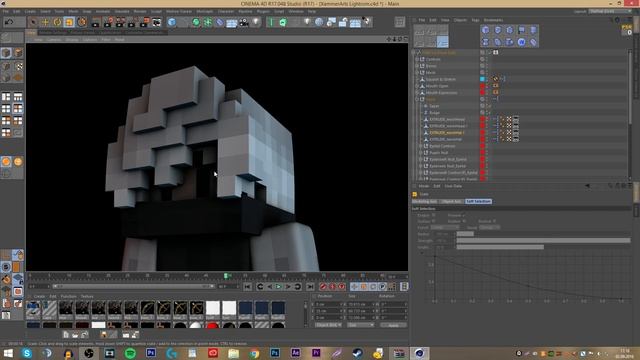Play the animation forwards

coord(279,287)
